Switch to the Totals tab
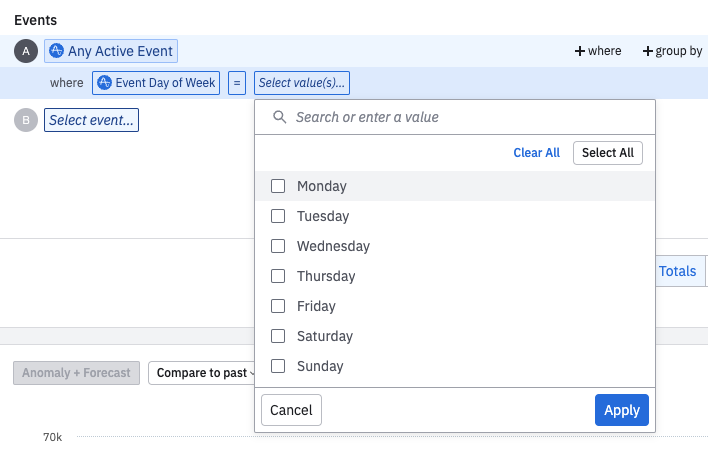708x451 pixels. (678, 271)
